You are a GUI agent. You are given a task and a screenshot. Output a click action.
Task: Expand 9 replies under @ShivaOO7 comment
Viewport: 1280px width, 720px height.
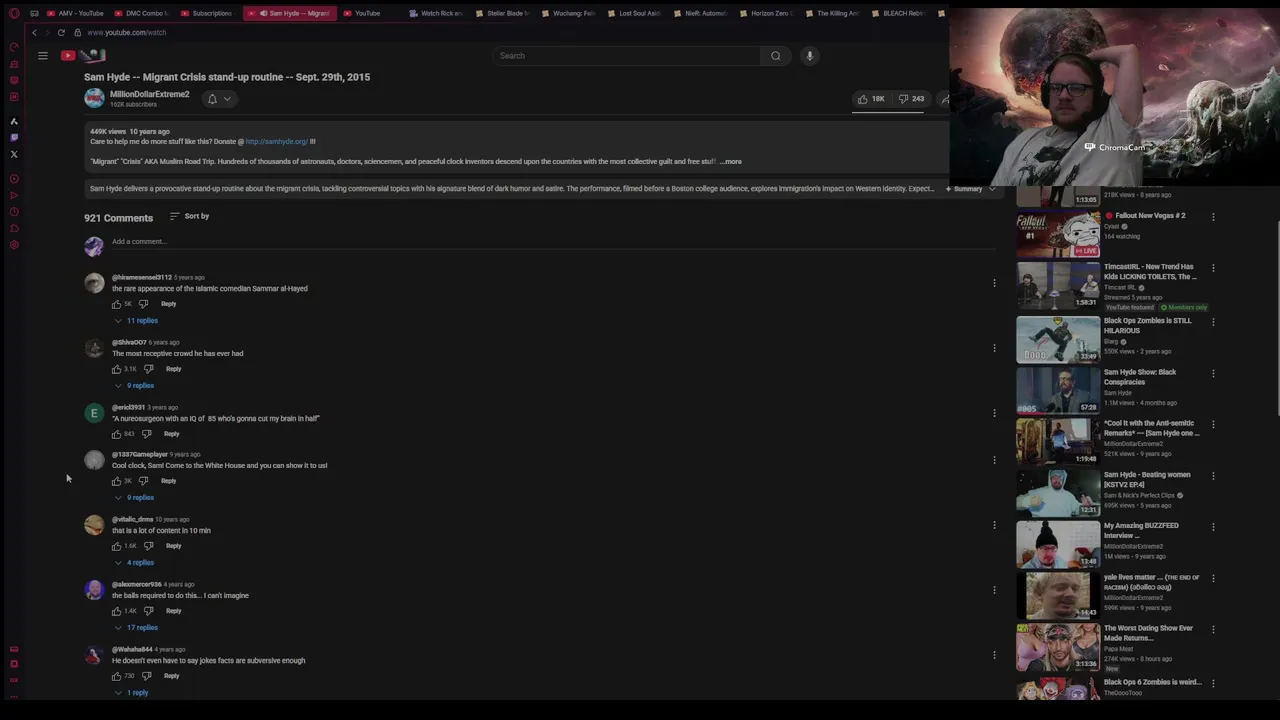tap(135, 386)
